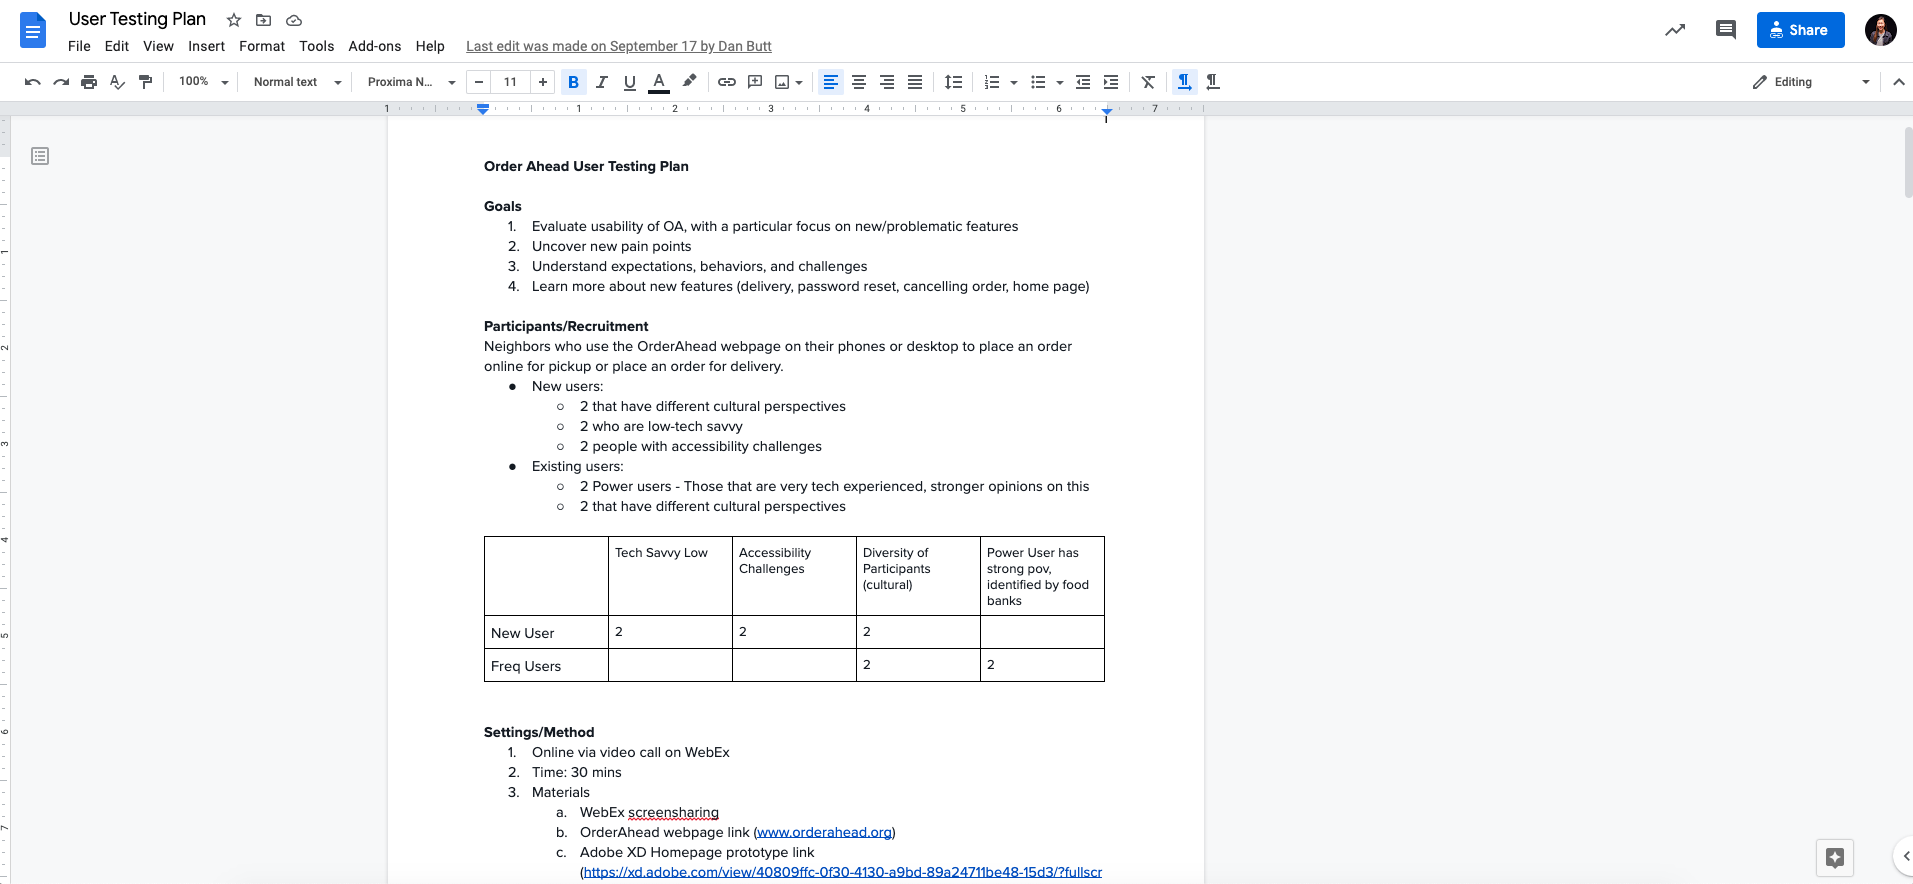Insert a link with chain icon
This screenshot has height=884, width=1913.
727,82
